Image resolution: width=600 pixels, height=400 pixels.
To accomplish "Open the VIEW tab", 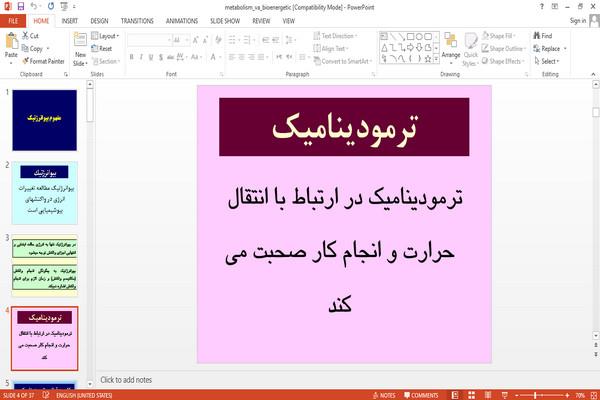I will tap(289, 21).
